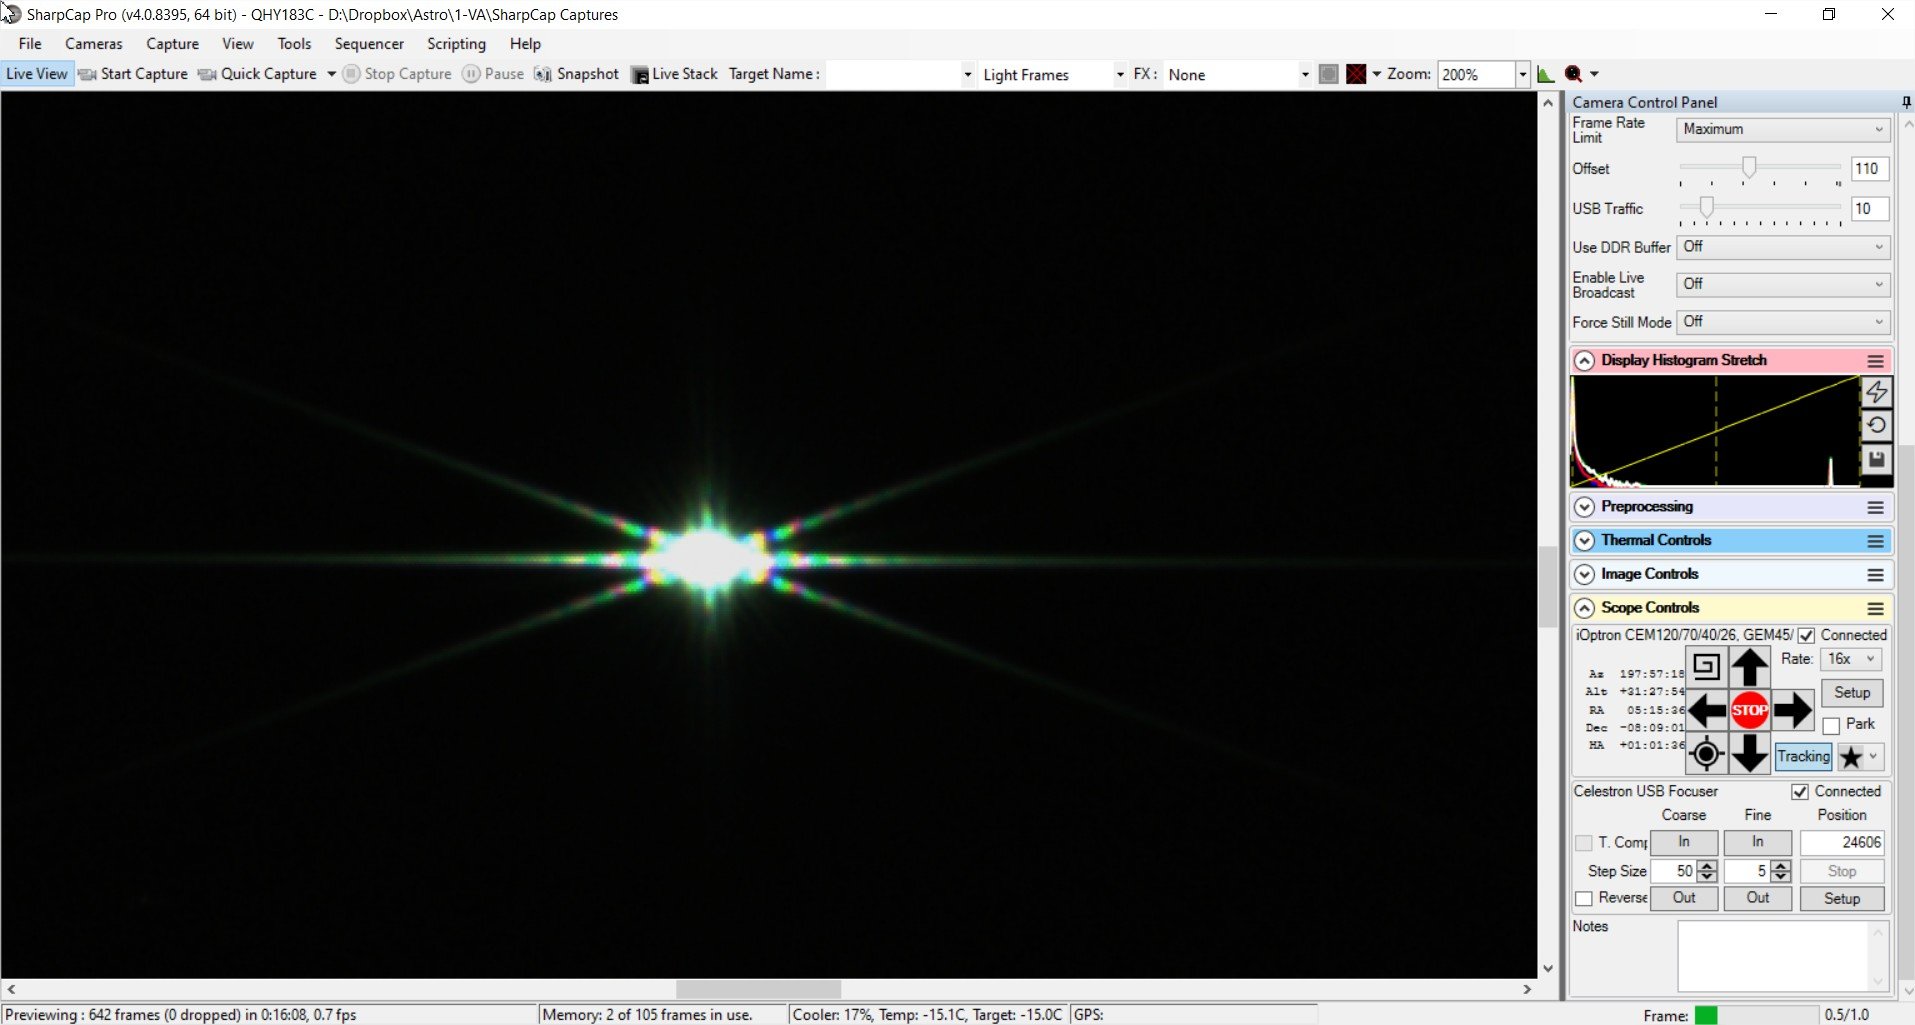
Task: Click the spiral search icon in Scope Controls
Action: pos(1706,666)
